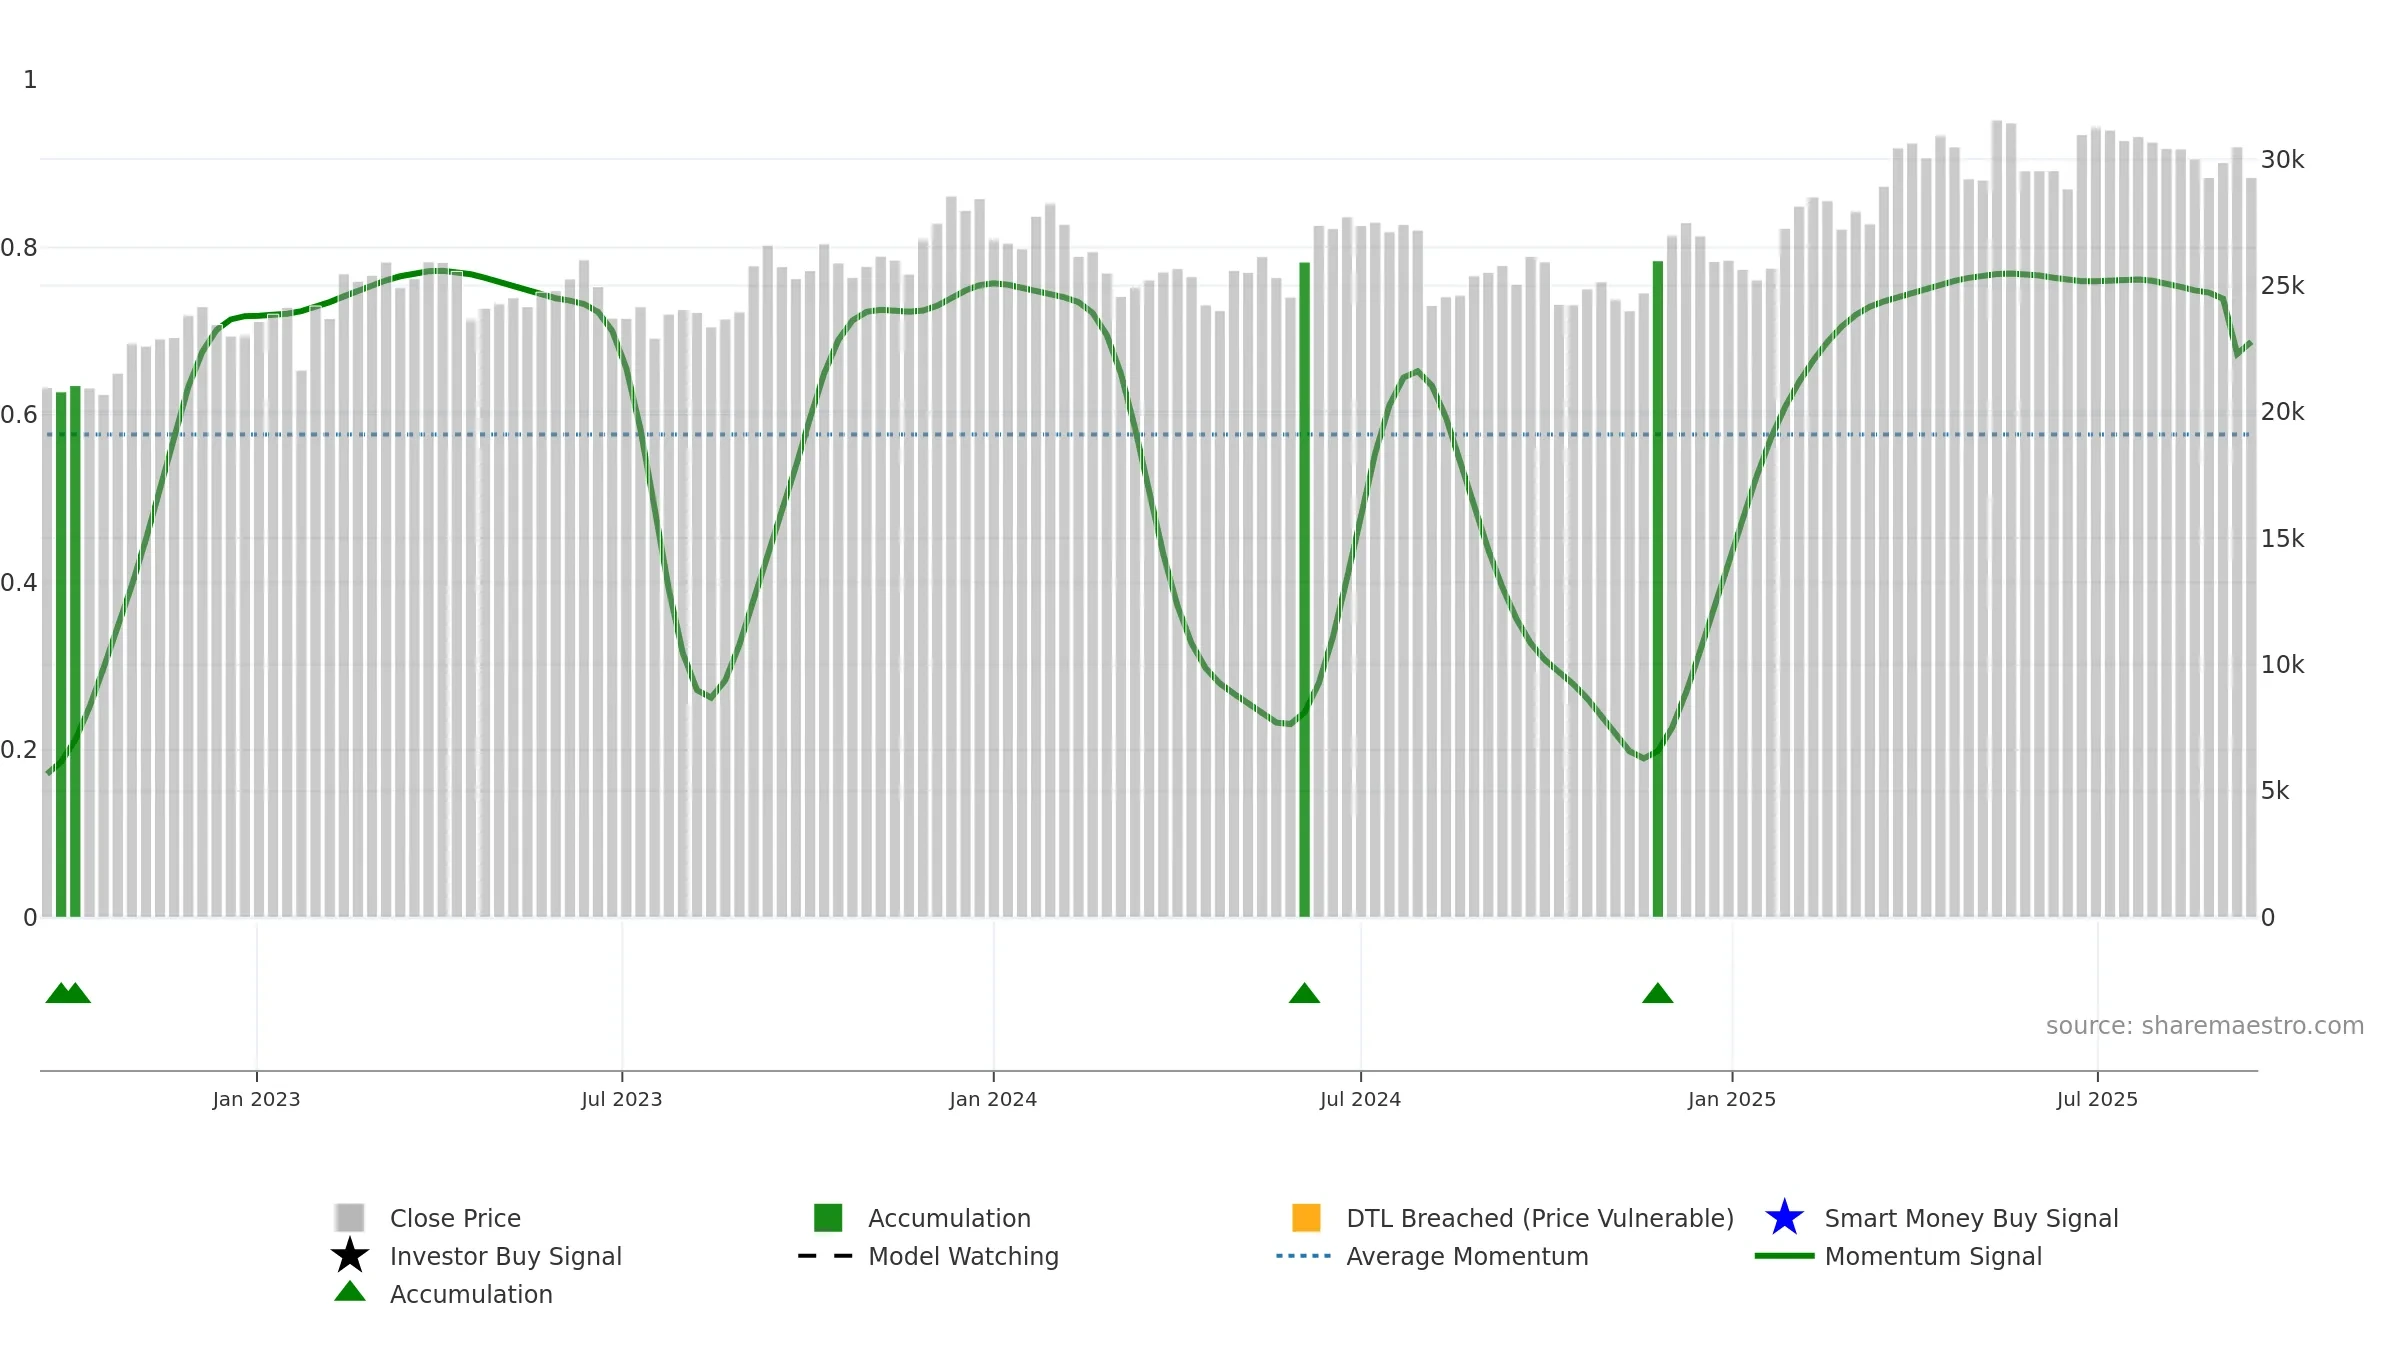Click the green accumulation bar before Jan 2025

pyautogui.click(x=1657, y=589)
